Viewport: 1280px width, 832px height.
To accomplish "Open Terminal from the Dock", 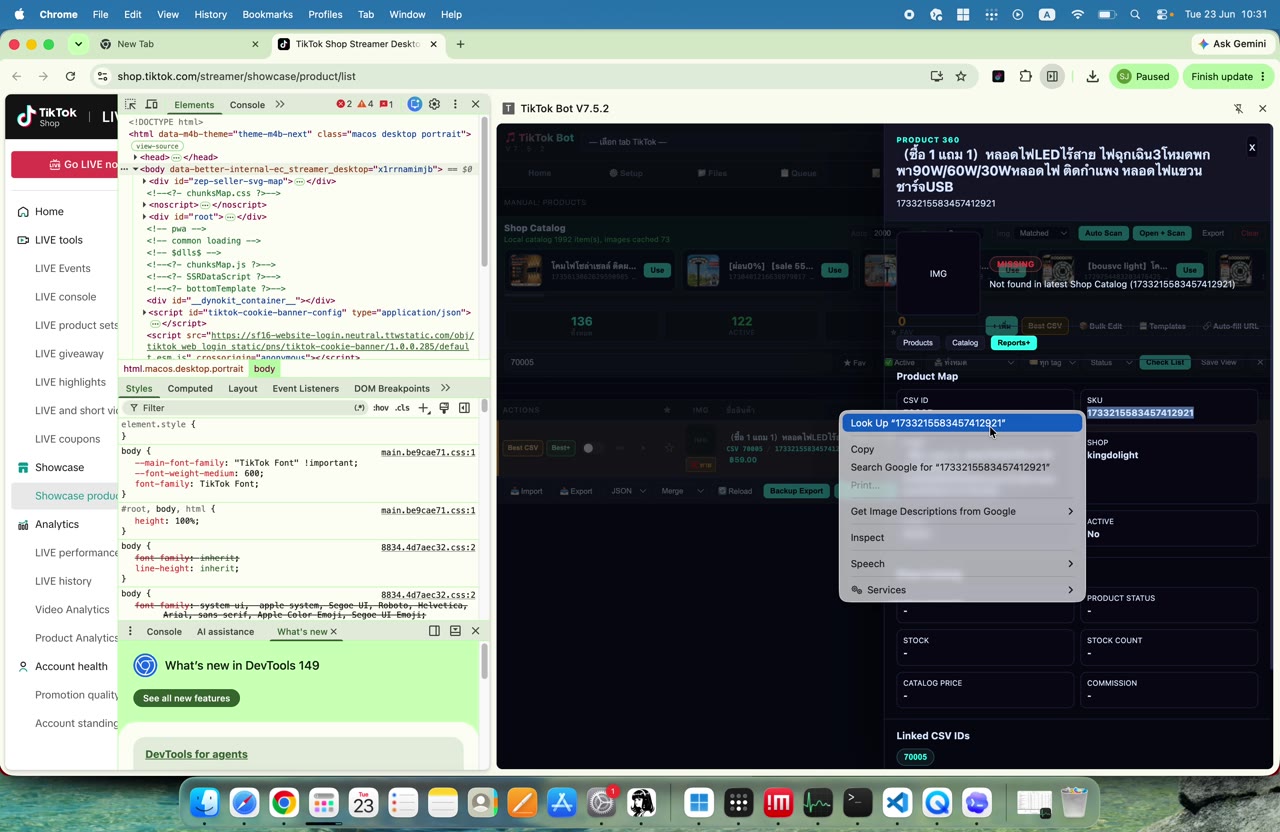I will (x=857, y=802).
